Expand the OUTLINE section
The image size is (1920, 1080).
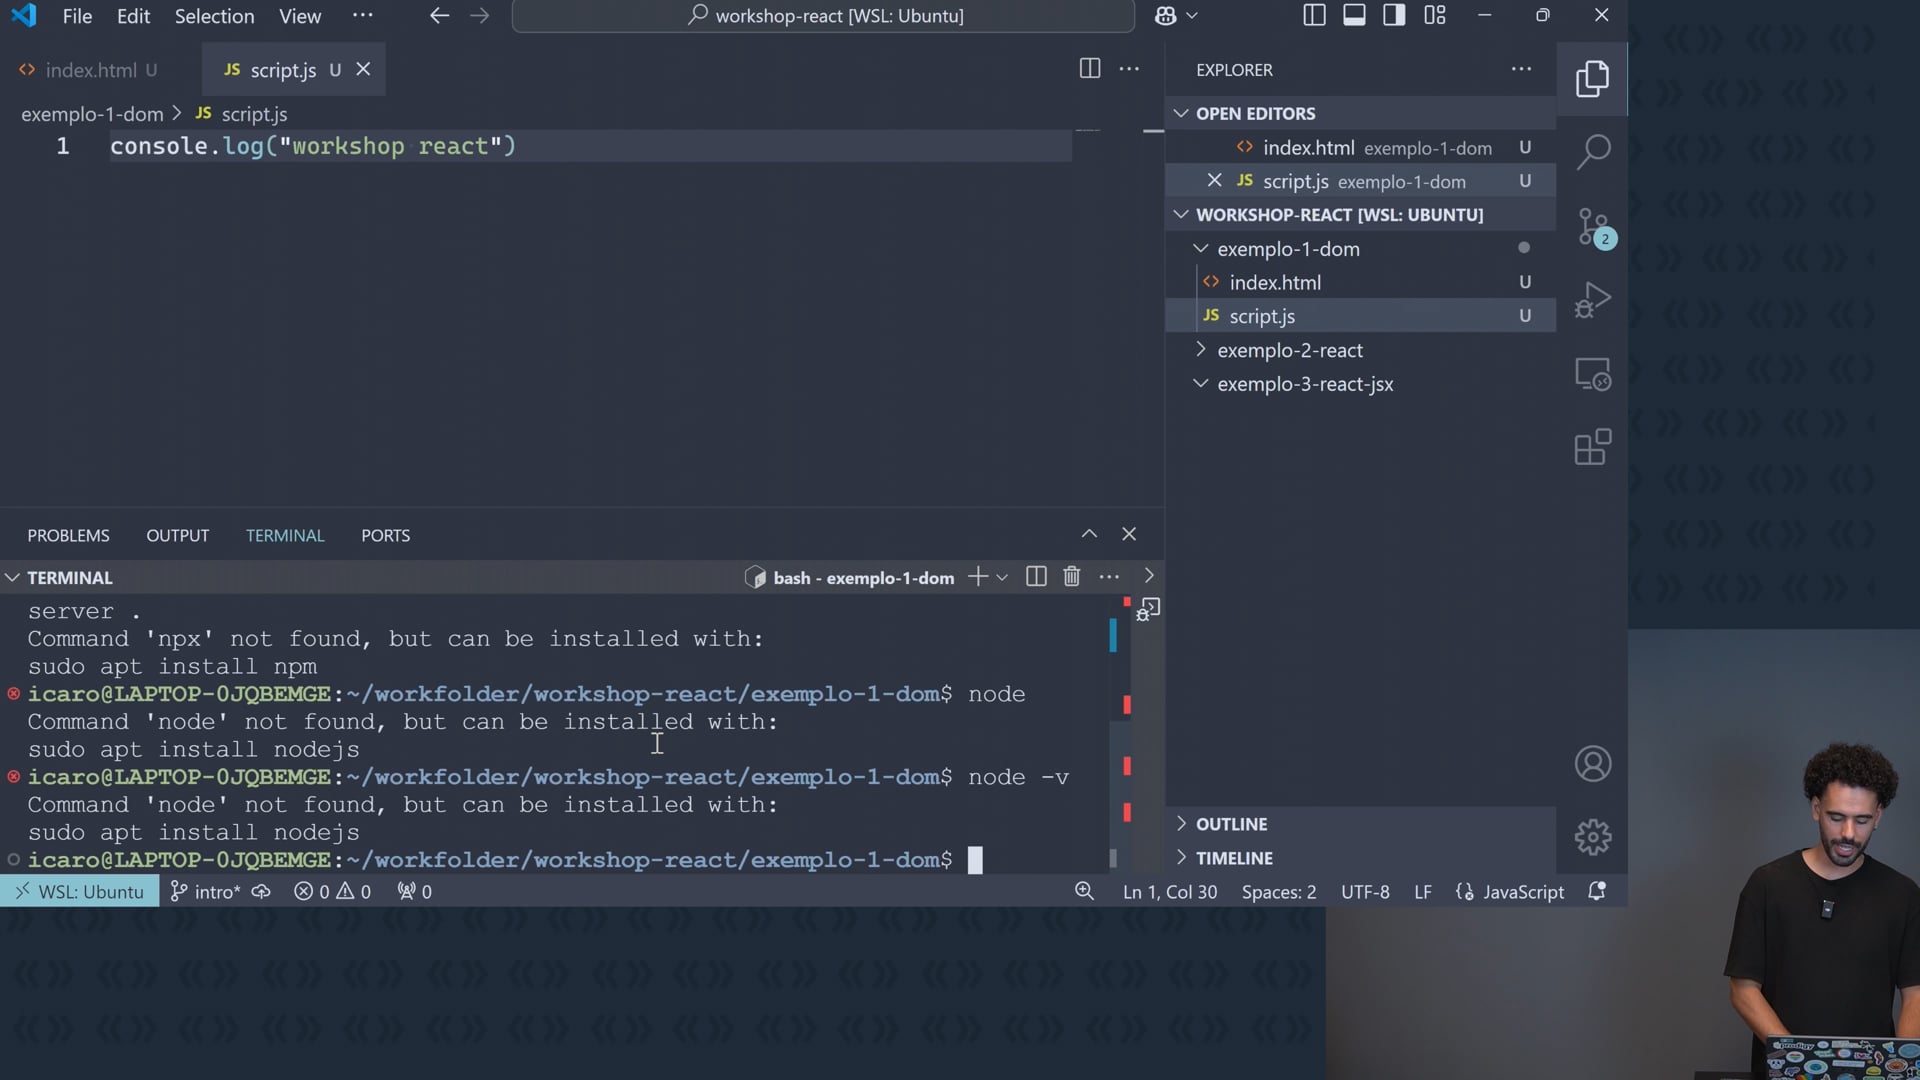tap(1231, 824)
